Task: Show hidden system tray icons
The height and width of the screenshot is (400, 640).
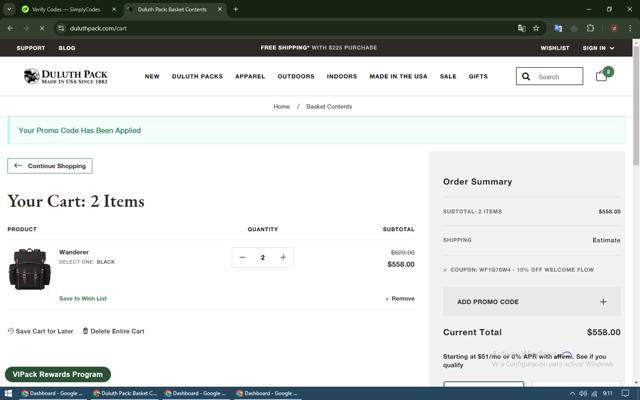Action: click(x=572, y=393)
